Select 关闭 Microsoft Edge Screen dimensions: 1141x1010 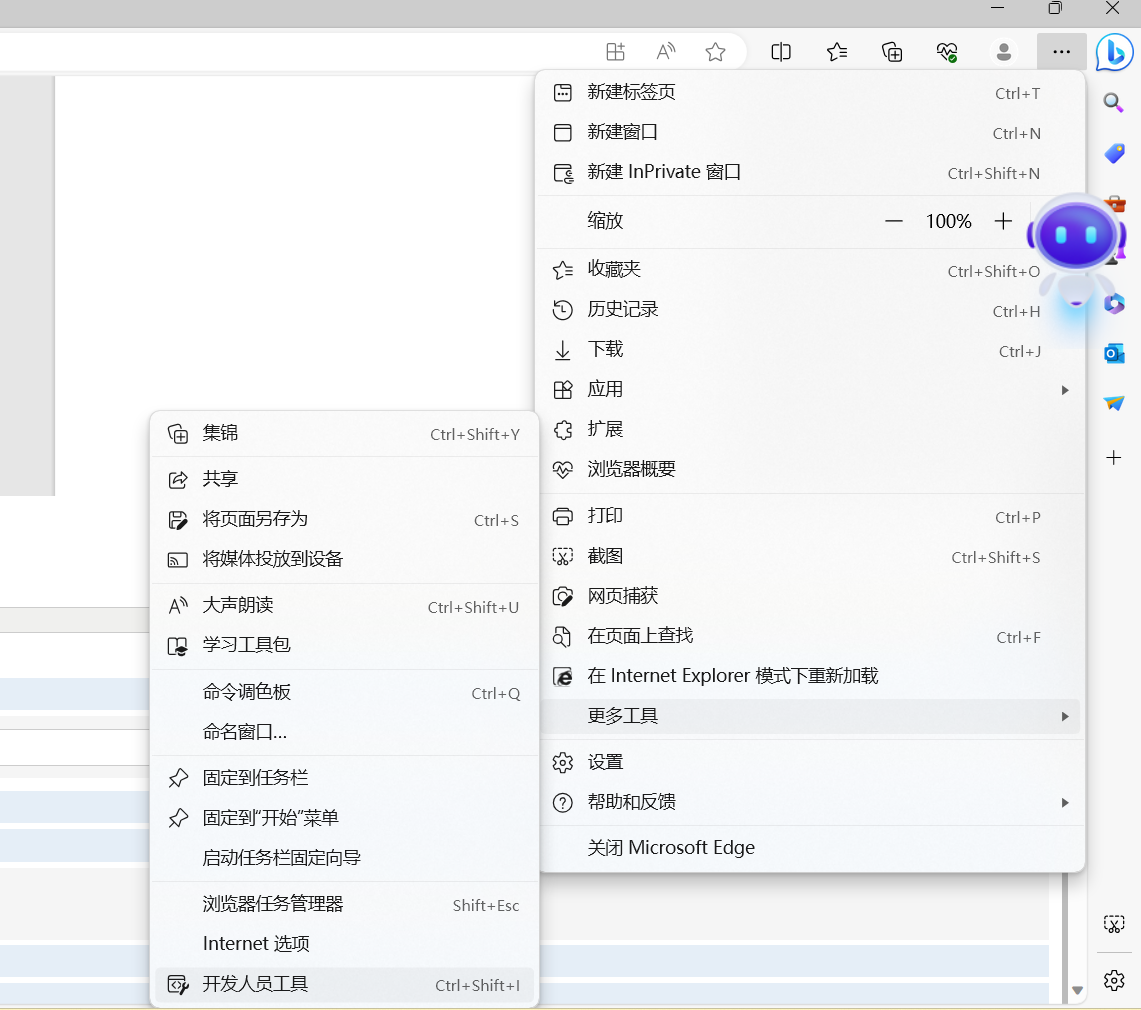tap(811, 848)
